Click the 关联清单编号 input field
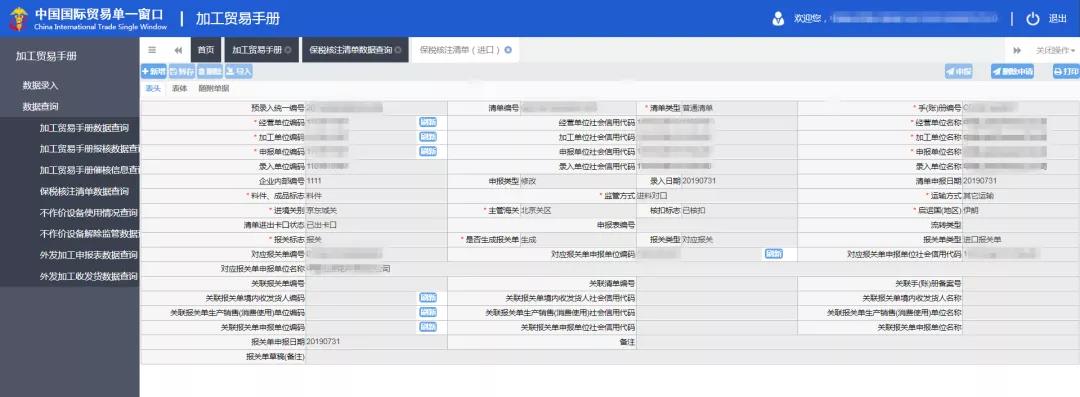1080x397 pixels. [717, 283]
